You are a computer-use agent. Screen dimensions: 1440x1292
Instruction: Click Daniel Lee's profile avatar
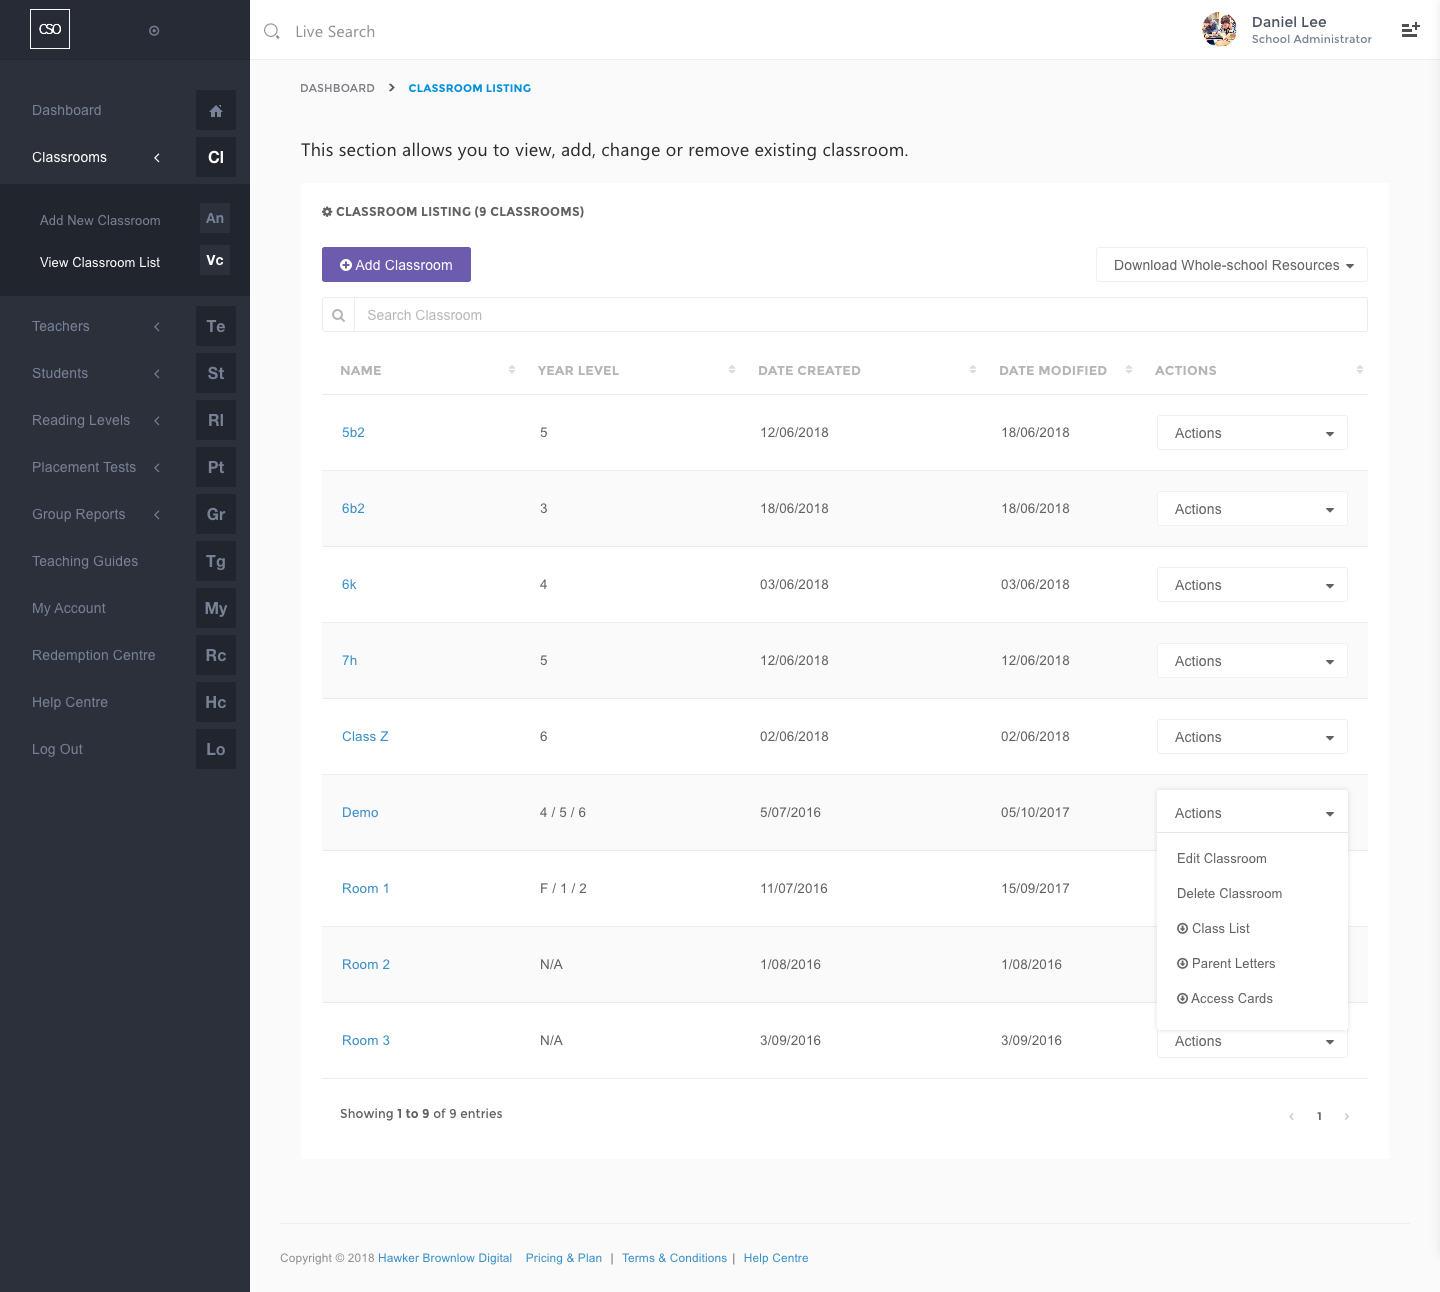tap(1219, 30)
